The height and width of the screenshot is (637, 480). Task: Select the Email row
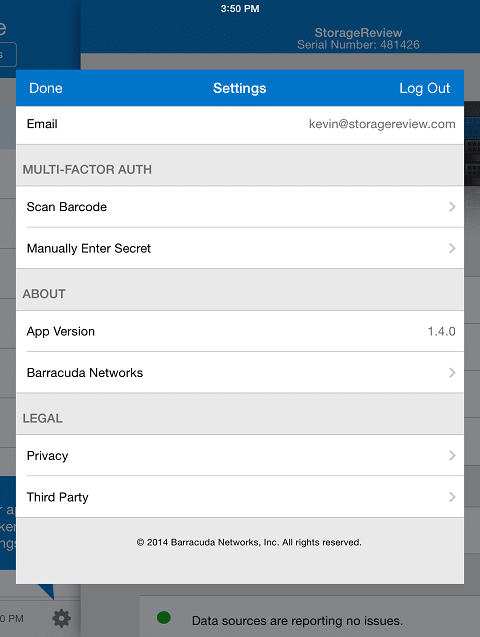click(240, 125)
